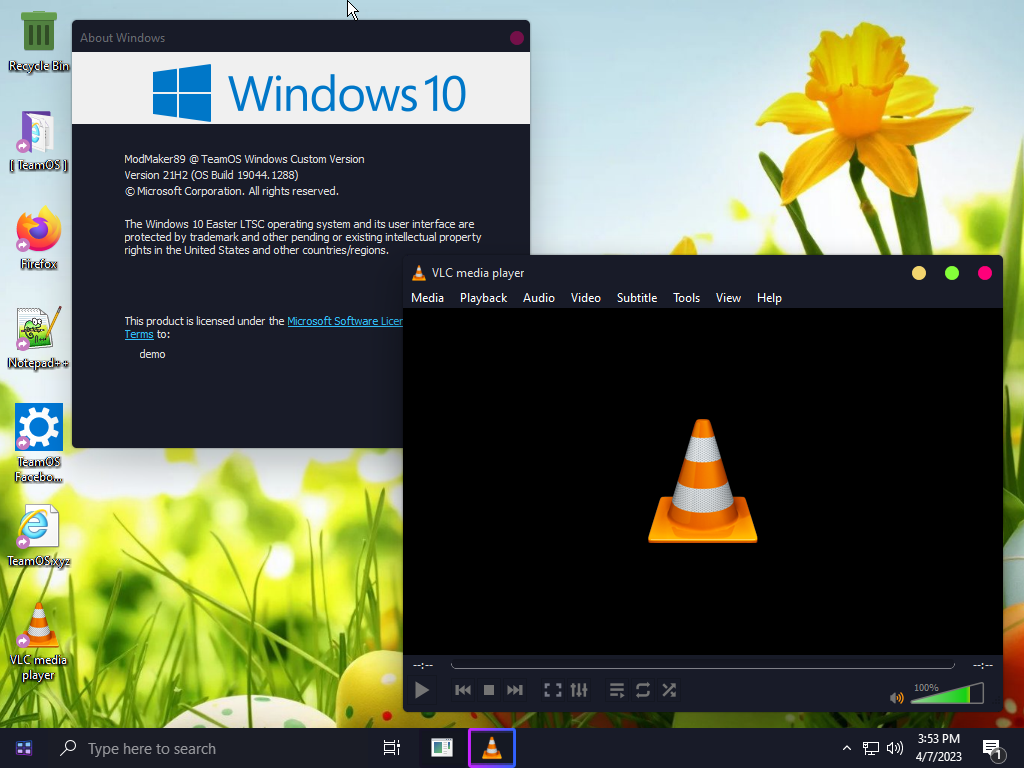Click the VLC remaining time label

[982, 665]
